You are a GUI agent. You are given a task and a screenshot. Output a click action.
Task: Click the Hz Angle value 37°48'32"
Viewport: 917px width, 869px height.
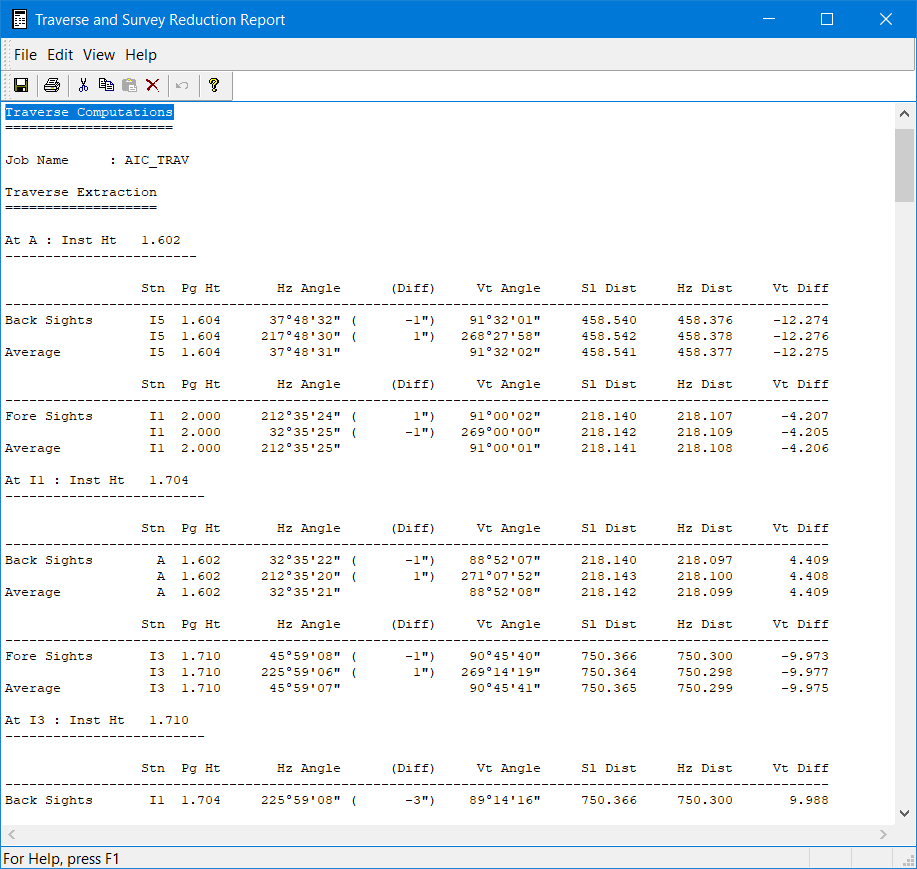(x=305, y=320)
